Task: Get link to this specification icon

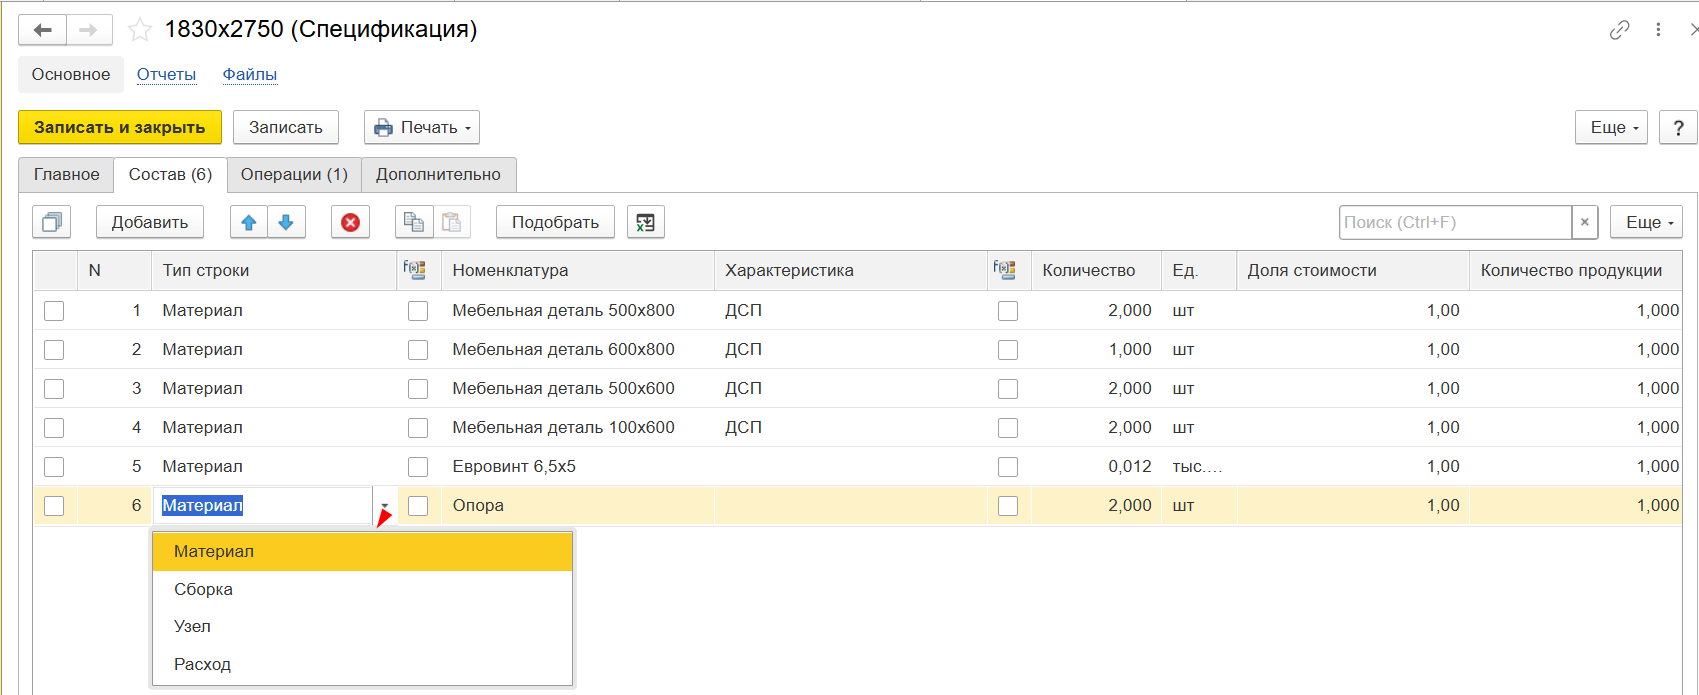Action: (x=1619, y=30)
